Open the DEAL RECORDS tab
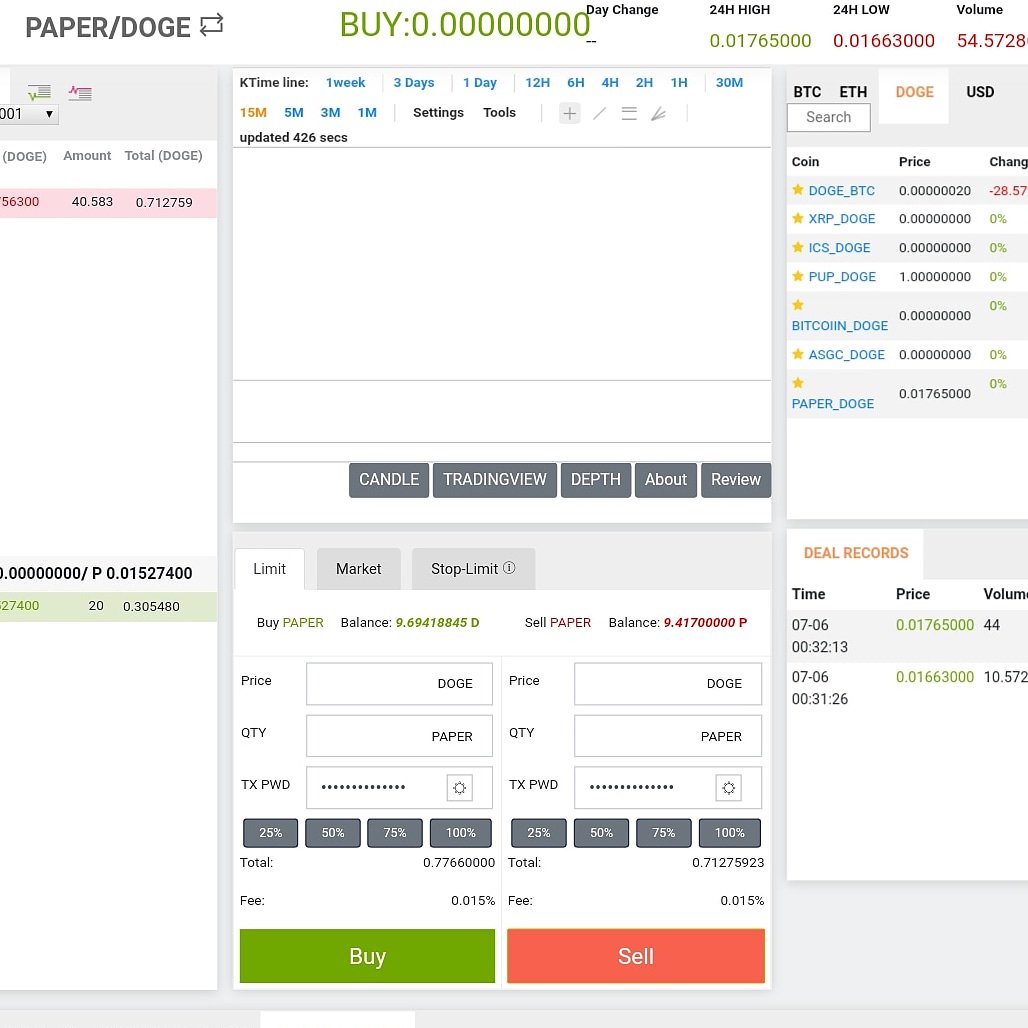 point(856,553)
